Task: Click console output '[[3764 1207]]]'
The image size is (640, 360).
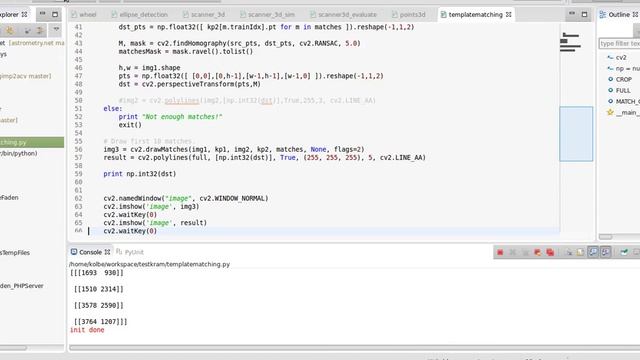Action: click(100, 322)
